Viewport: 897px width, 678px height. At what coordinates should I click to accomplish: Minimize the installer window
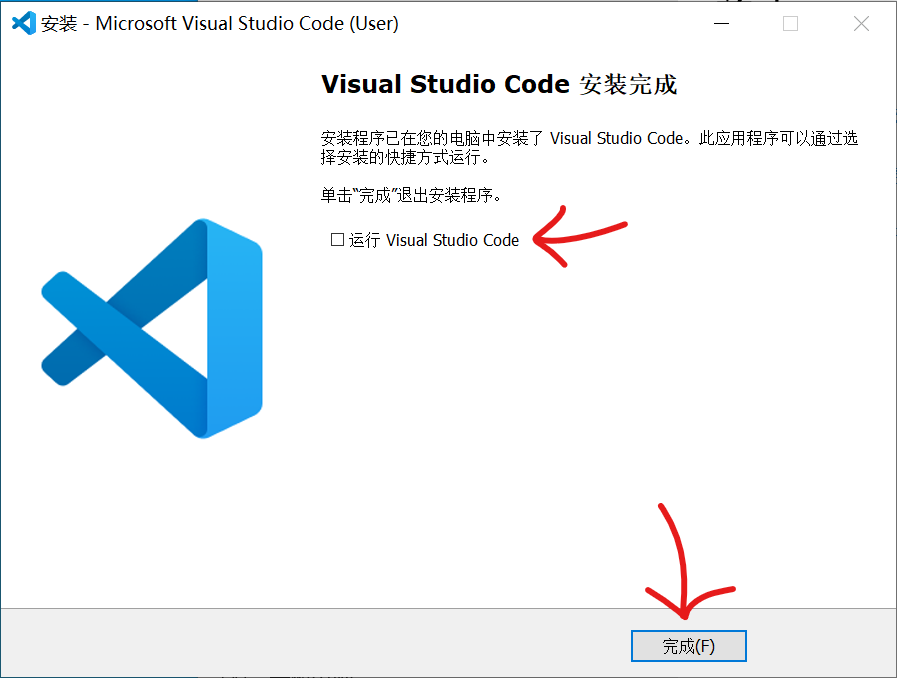coord(720,24)
